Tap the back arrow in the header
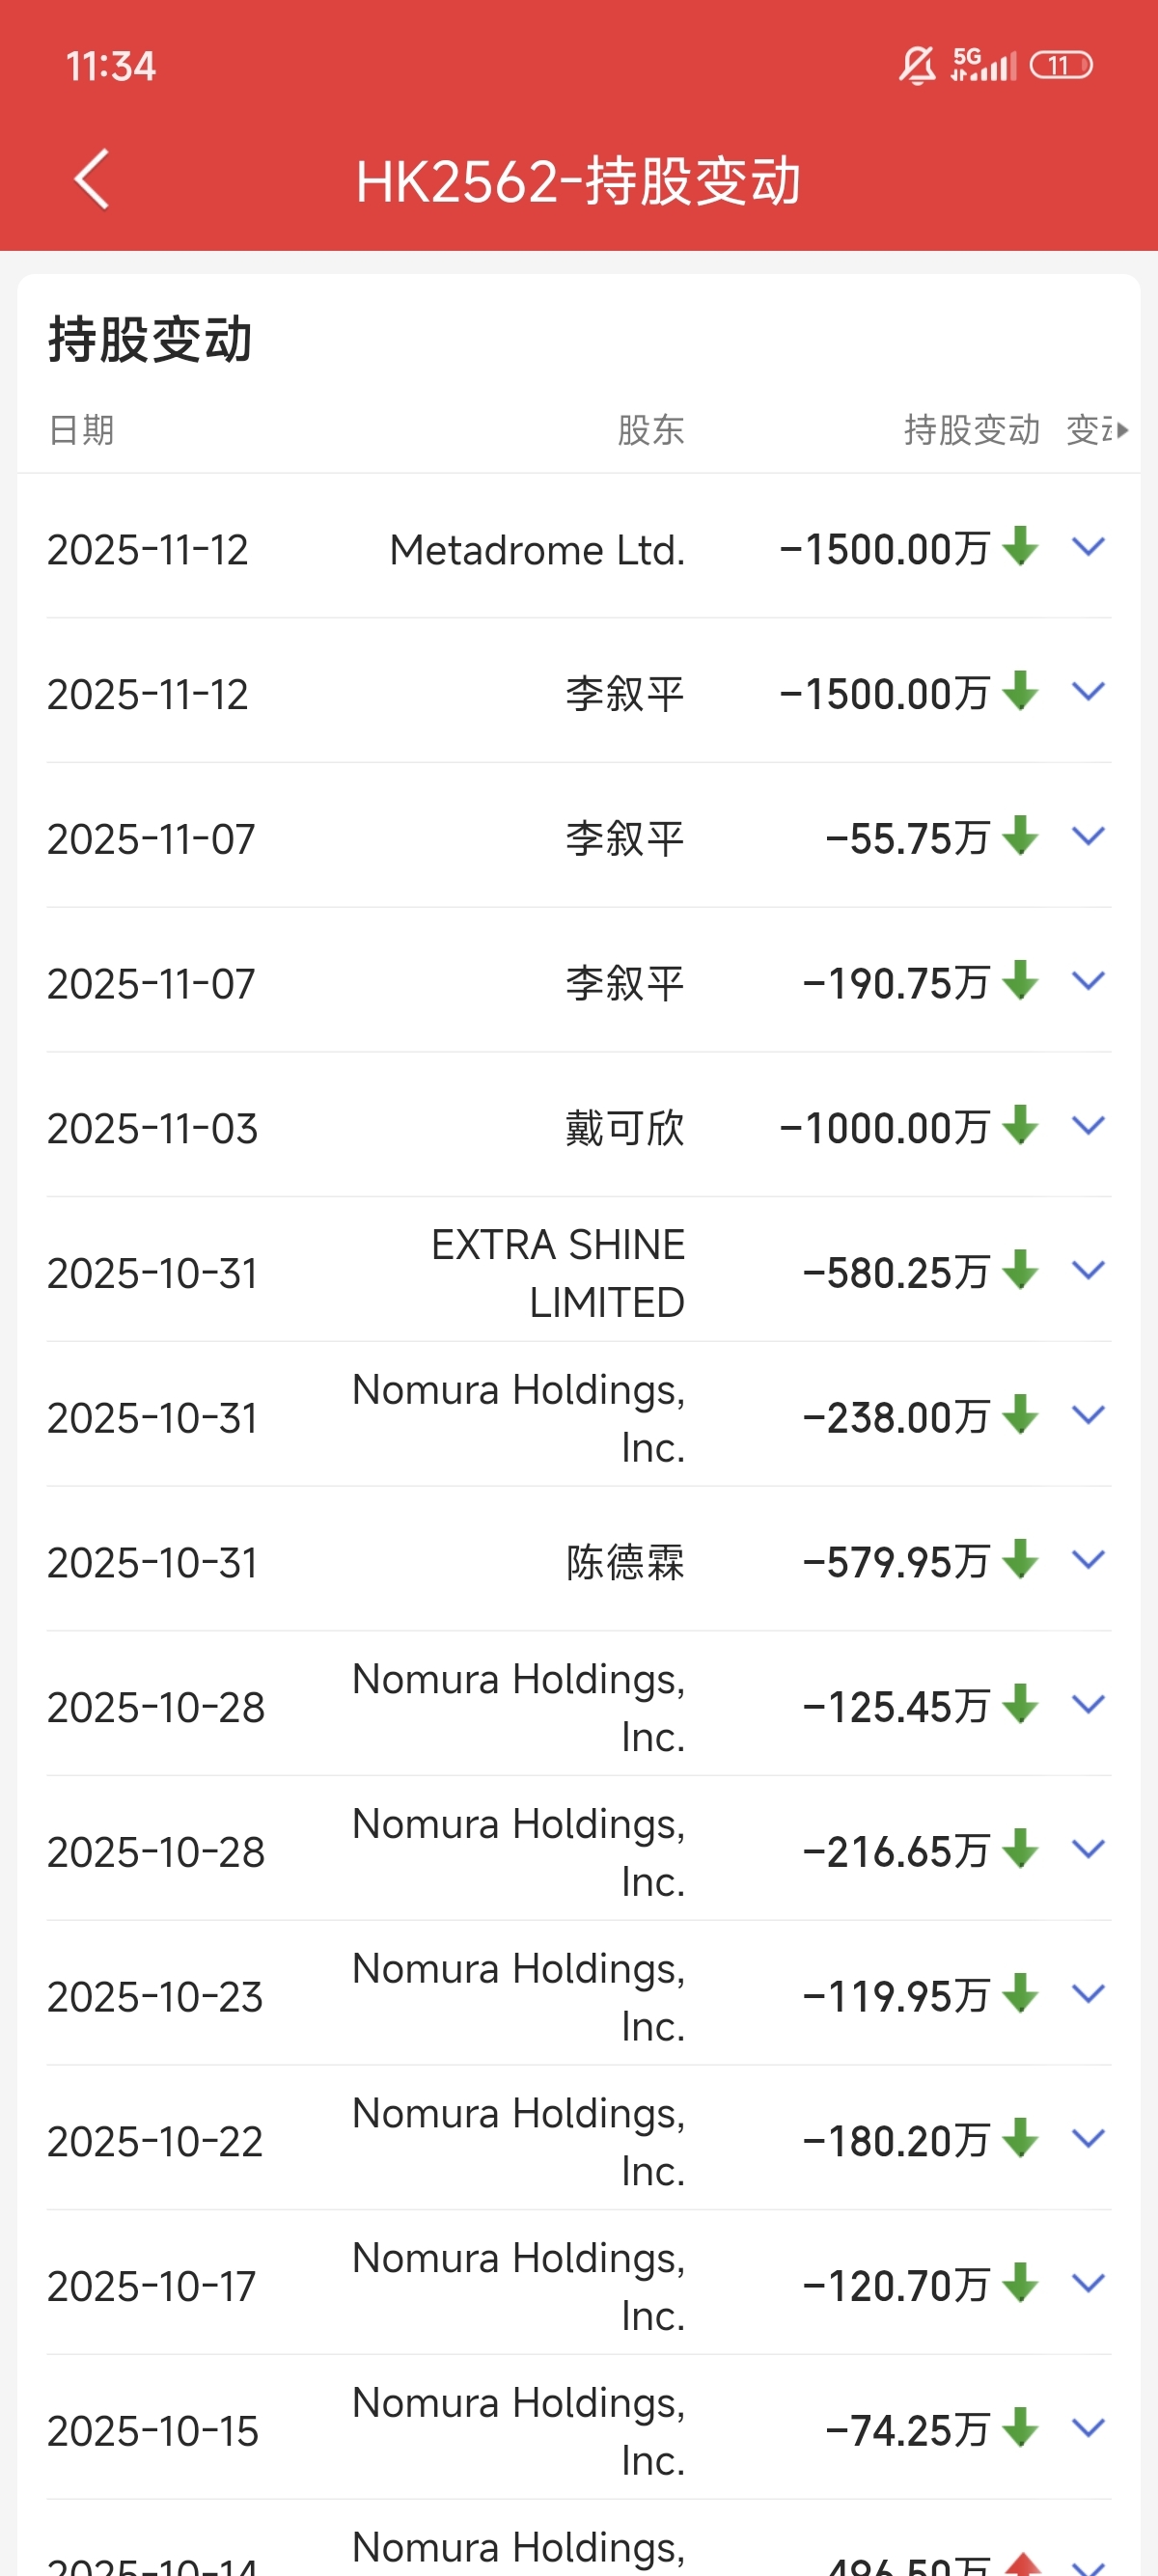Image resolution: width=1158 pixels, height=2576 pixels. point(92,180)
